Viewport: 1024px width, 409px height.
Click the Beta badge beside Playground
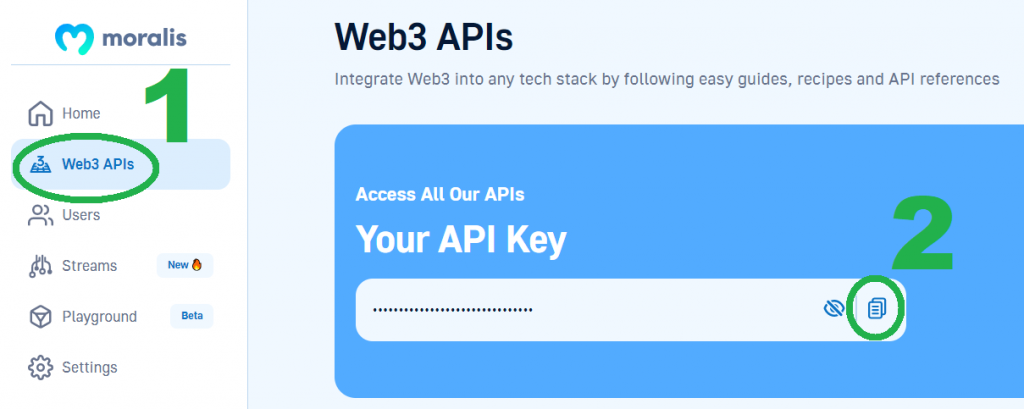pyautogui.click(x=191, y=316)
